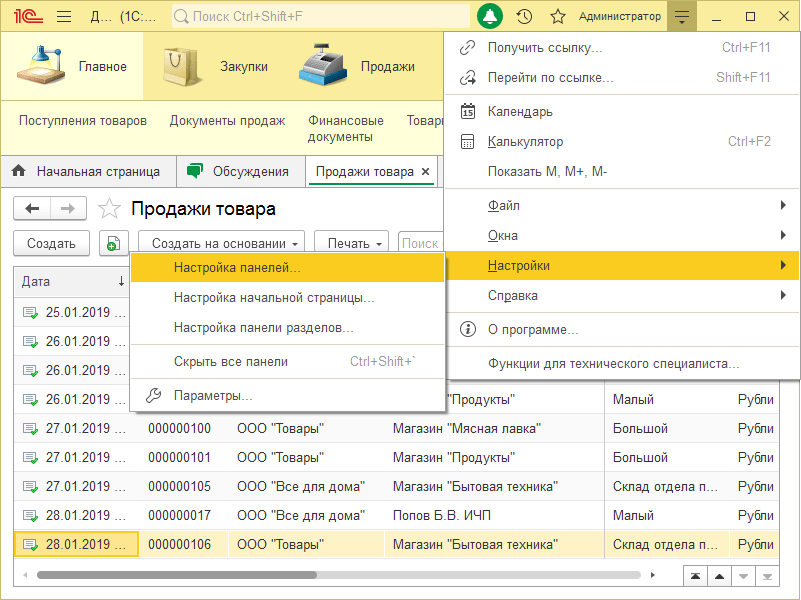The width and height of the screenshot is (801, 600).
Task: Jump to last list record button
Action: pos(767,576)
